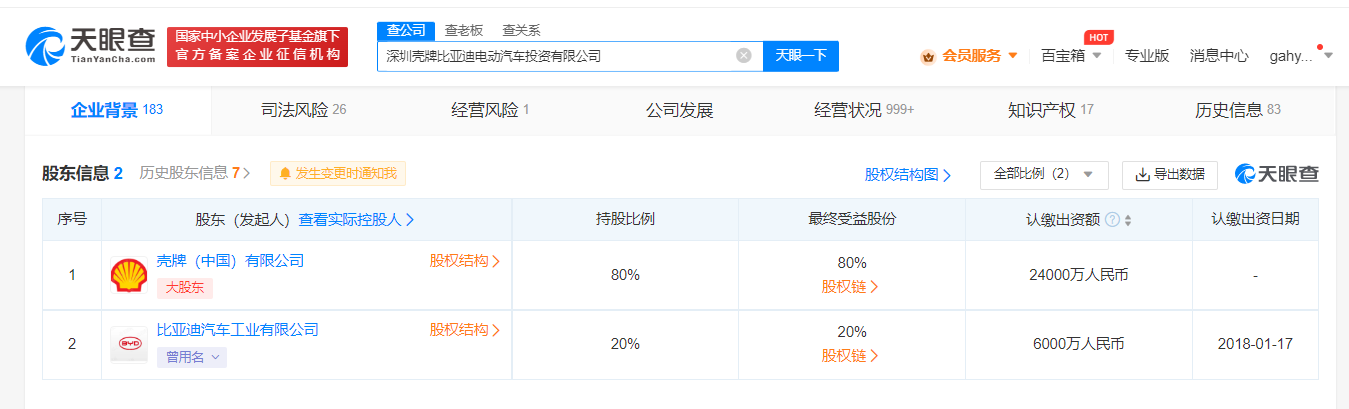Open the 百宝箱 dropdown menu
Image resolution: width=1349 pixels, height=409 pixels.
click(x=1071, y=56)
